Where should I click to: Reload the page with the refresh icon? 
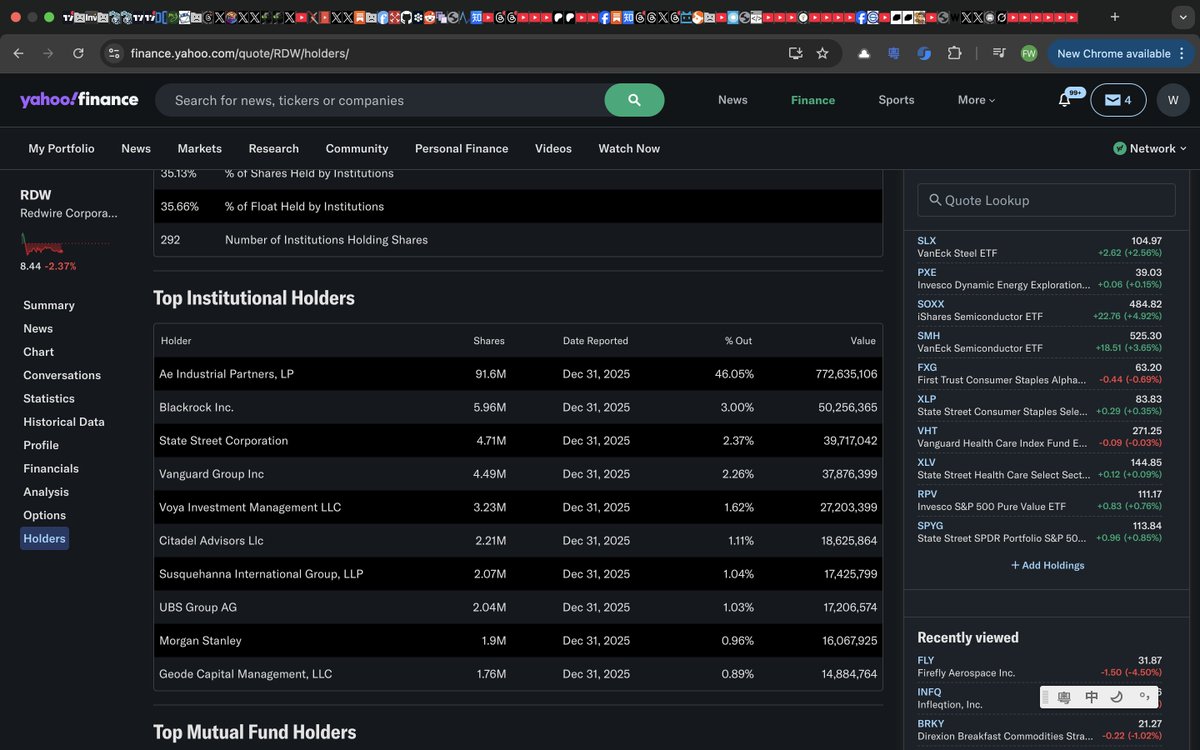click(x=78, y=53)
